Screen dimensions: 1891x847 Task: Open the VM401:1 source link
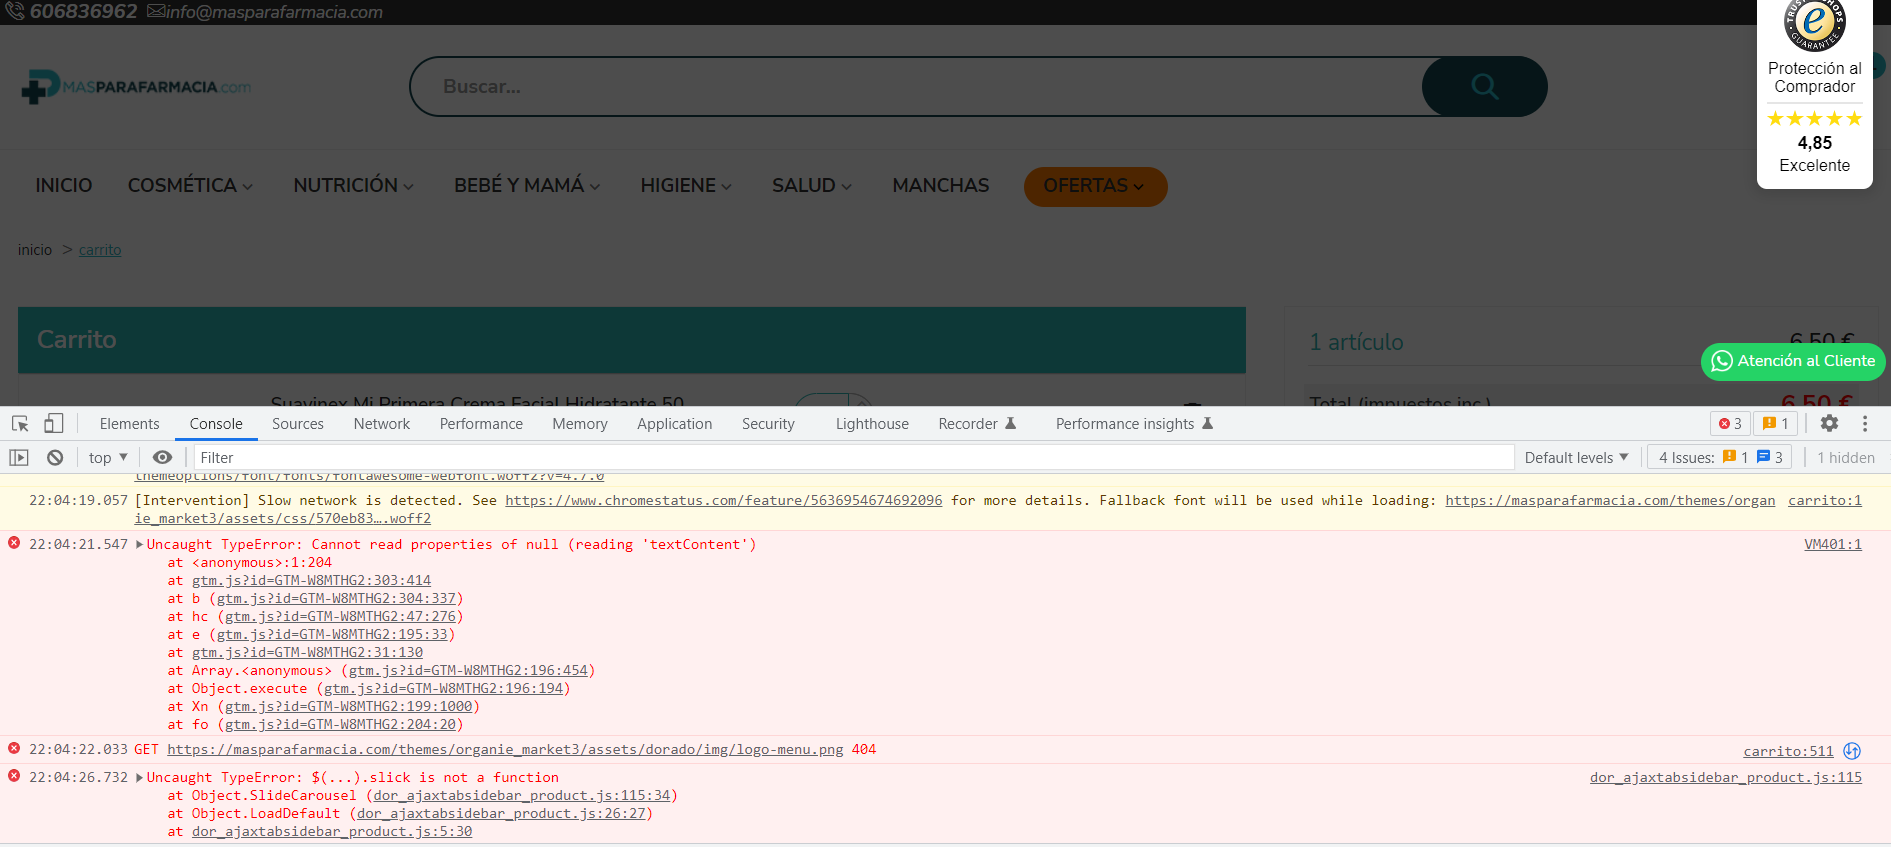pos(1832,545)
